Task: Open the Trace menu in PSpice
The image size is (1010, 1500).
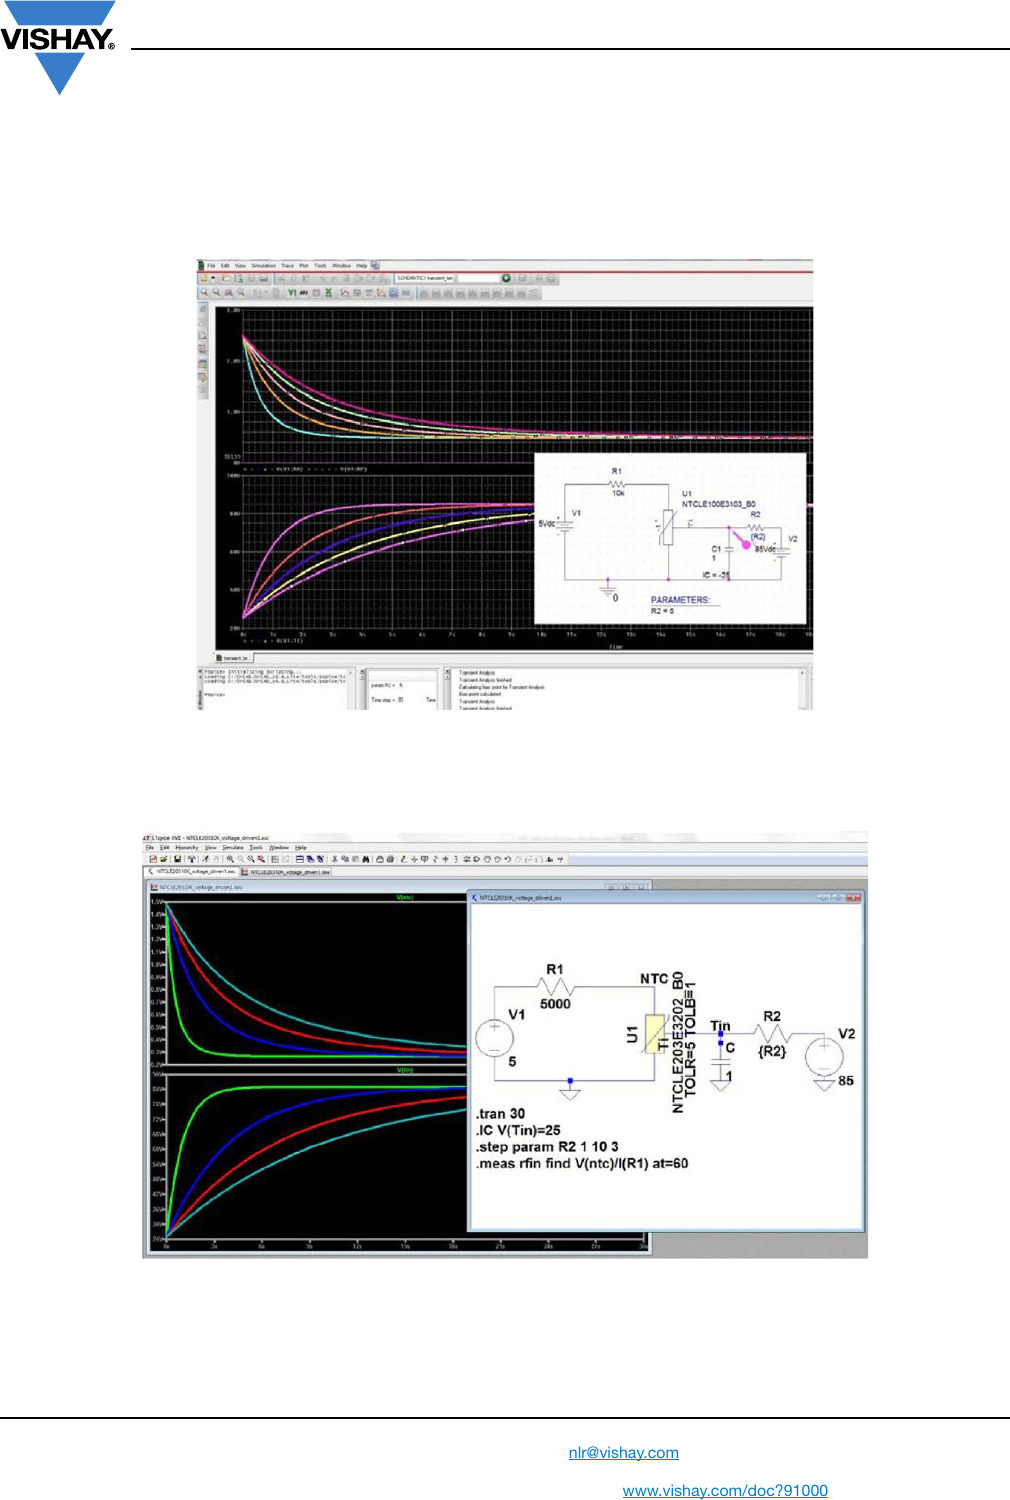Action: click(x=287, y=266)
